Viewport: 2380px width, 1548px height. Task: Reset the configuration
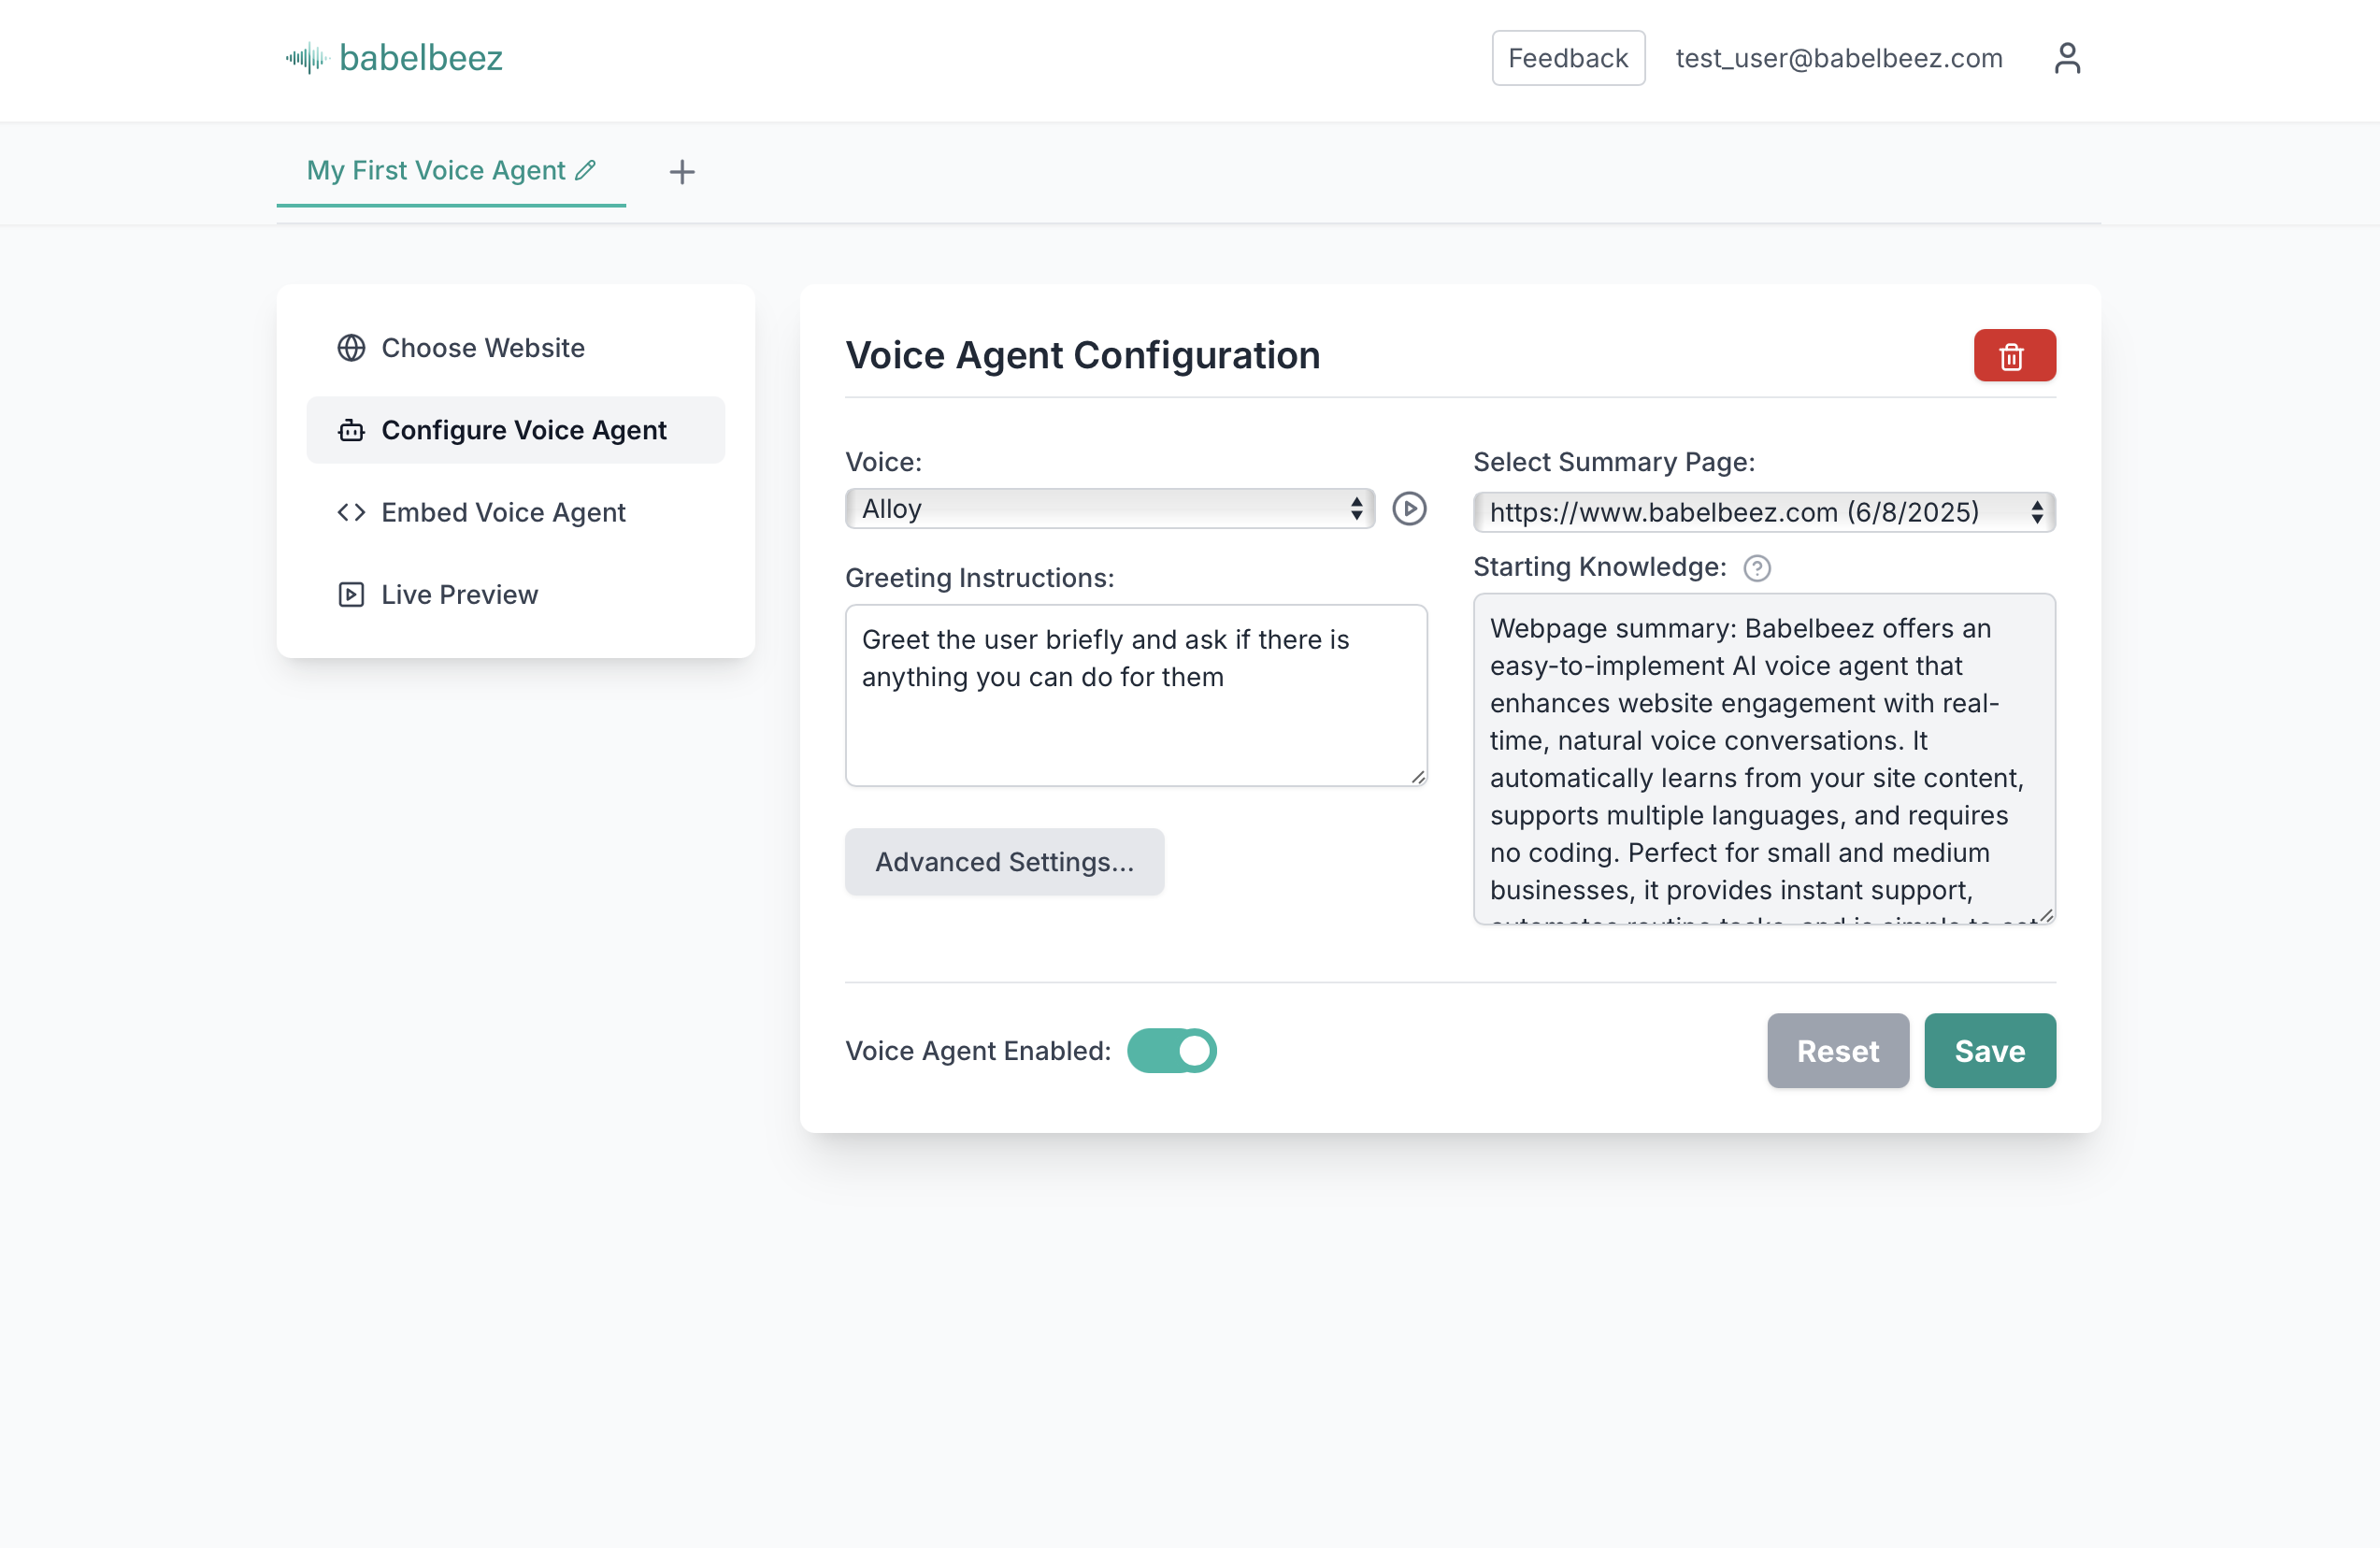(1837, 1050)
